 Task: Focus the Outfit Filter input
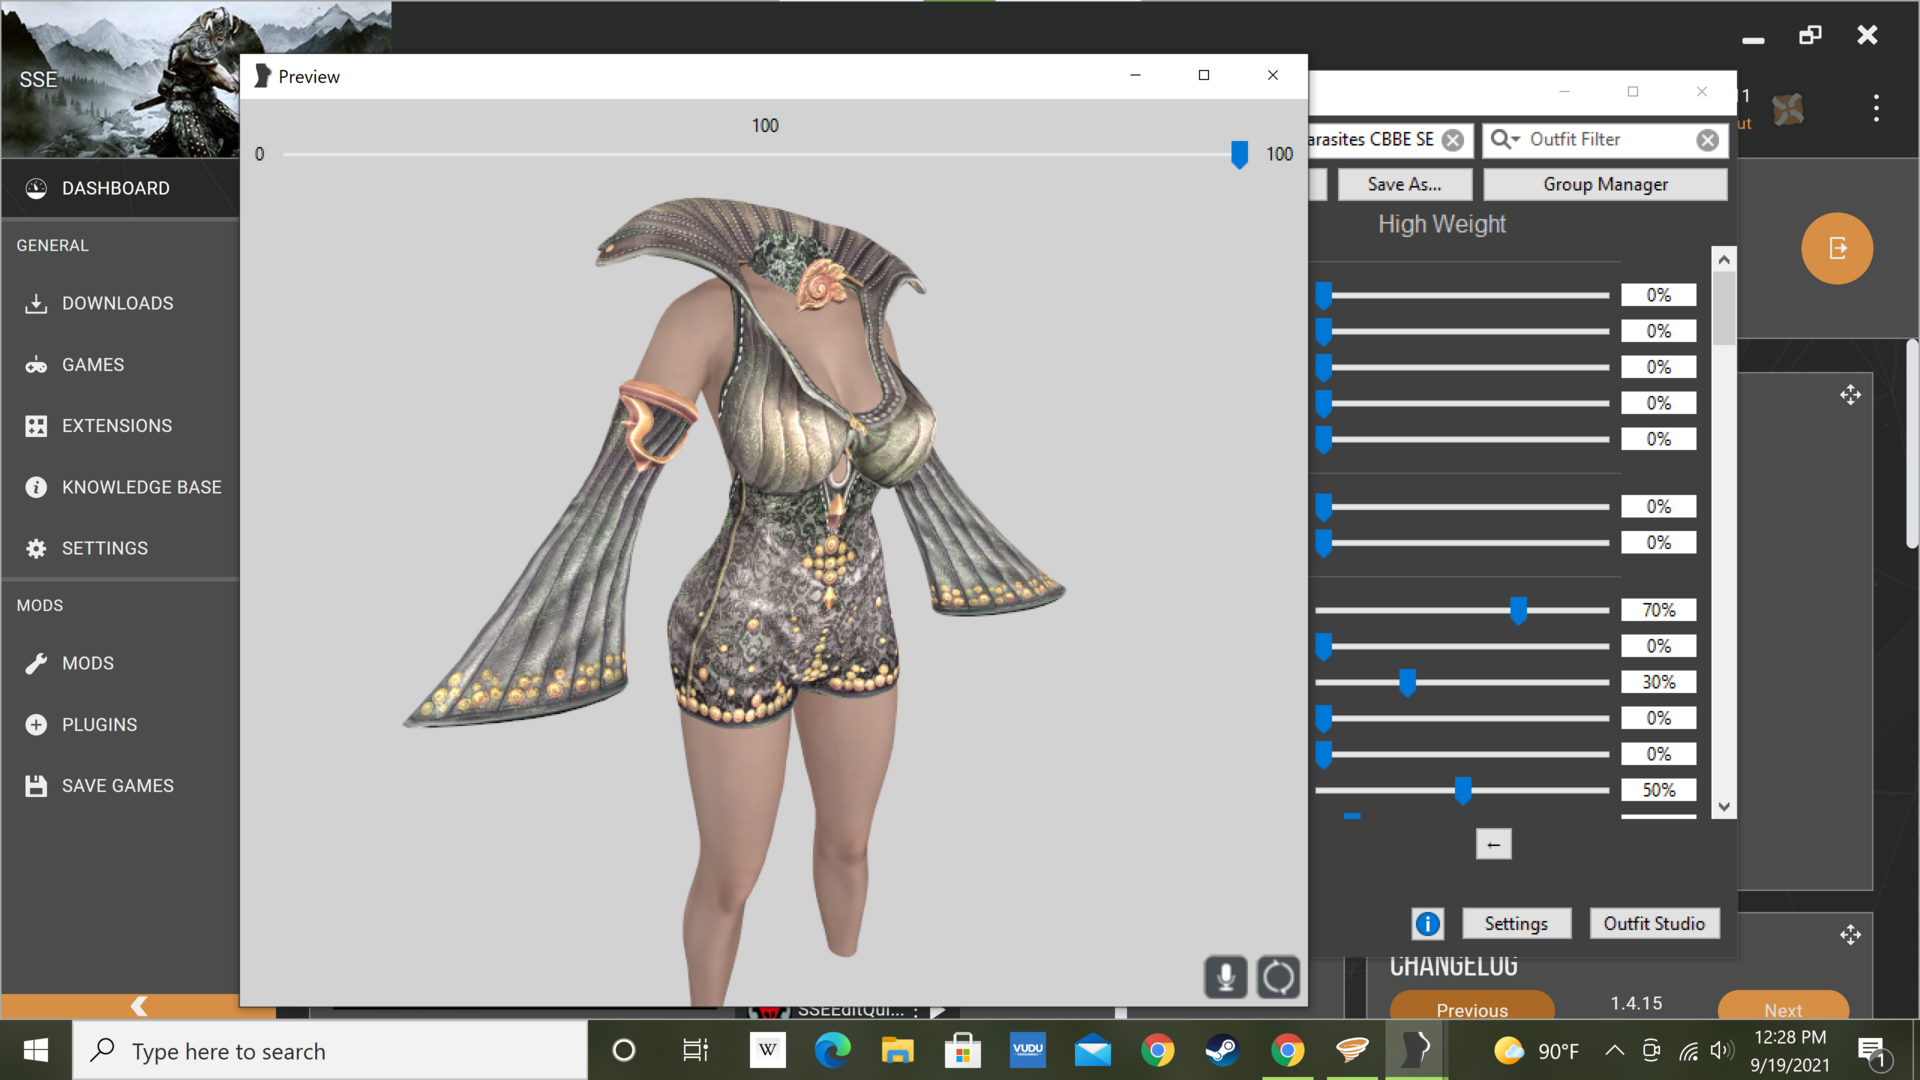[1608, 139]
